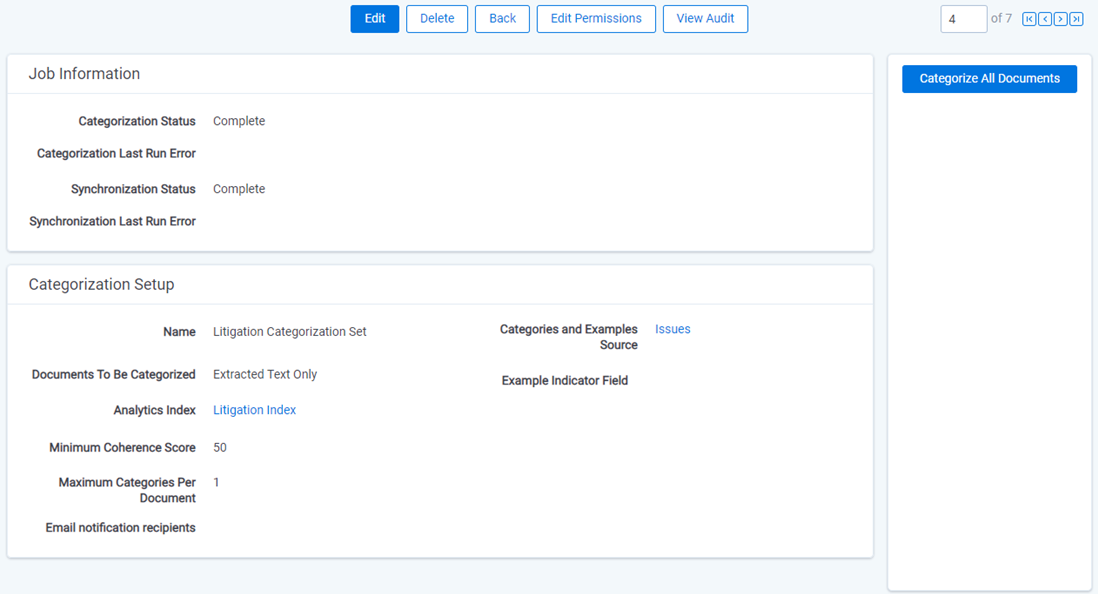Go to first record navigation icon
This screenshot has height=594, width=1098.
1029,19
